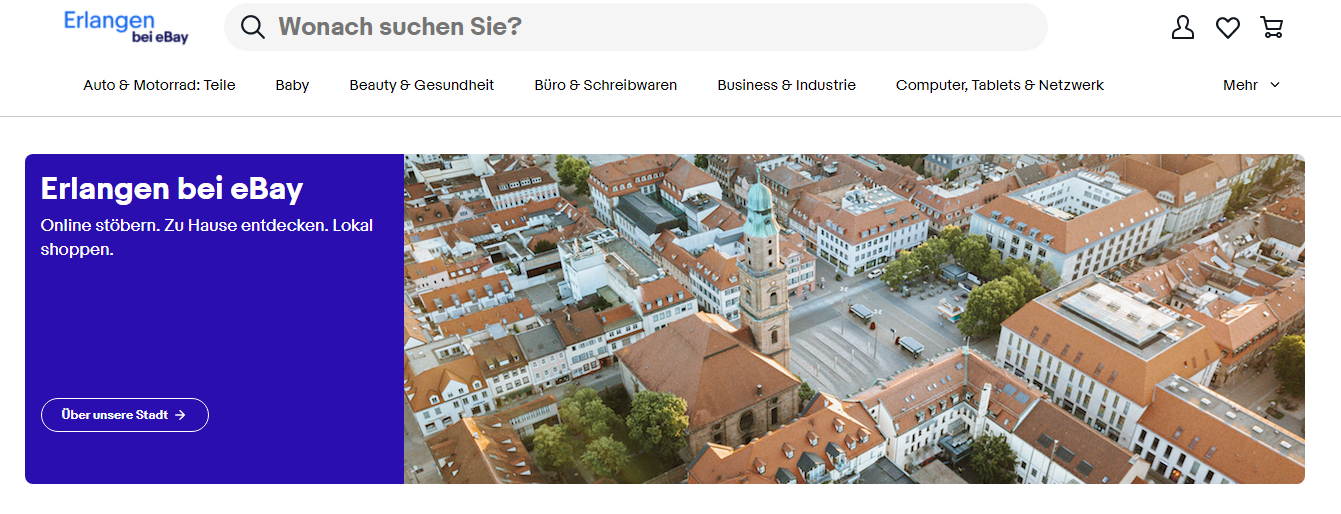The height and width of the screenshot is (514, 1341).
Task: Click the chevron next to Mehr
Action: [1275, 85]
